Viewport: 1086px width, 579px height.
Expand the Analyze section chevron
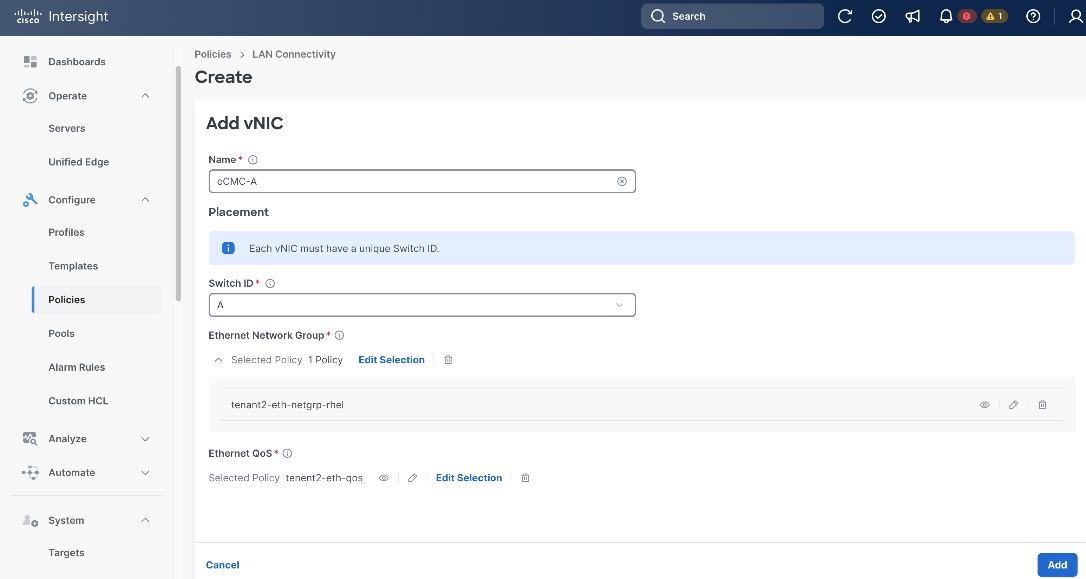(x=145, y=438)
